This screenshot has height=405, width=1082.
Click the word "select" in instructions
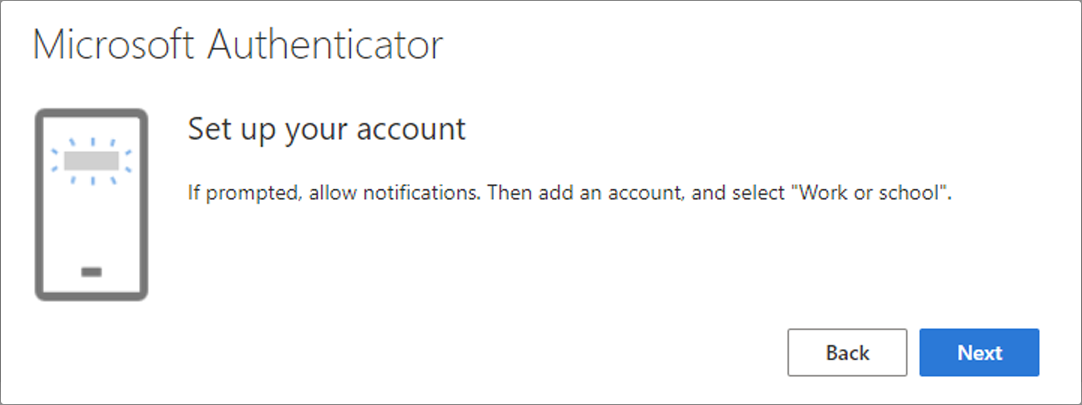765,192
